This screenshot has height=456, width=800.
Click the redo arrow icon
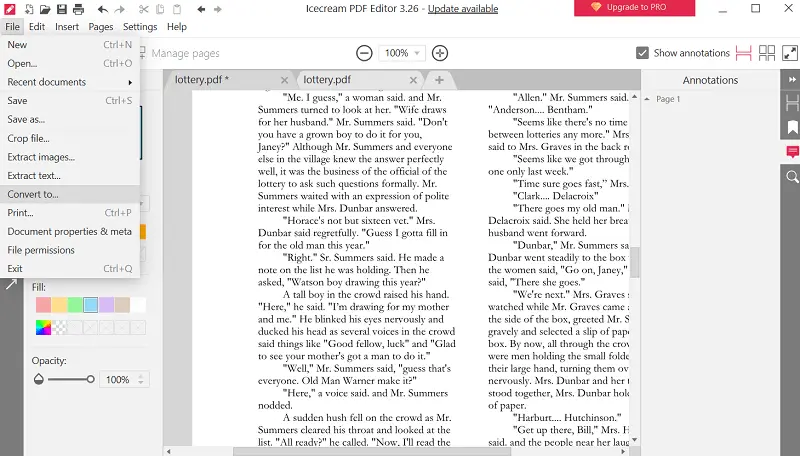coord(119,9)
